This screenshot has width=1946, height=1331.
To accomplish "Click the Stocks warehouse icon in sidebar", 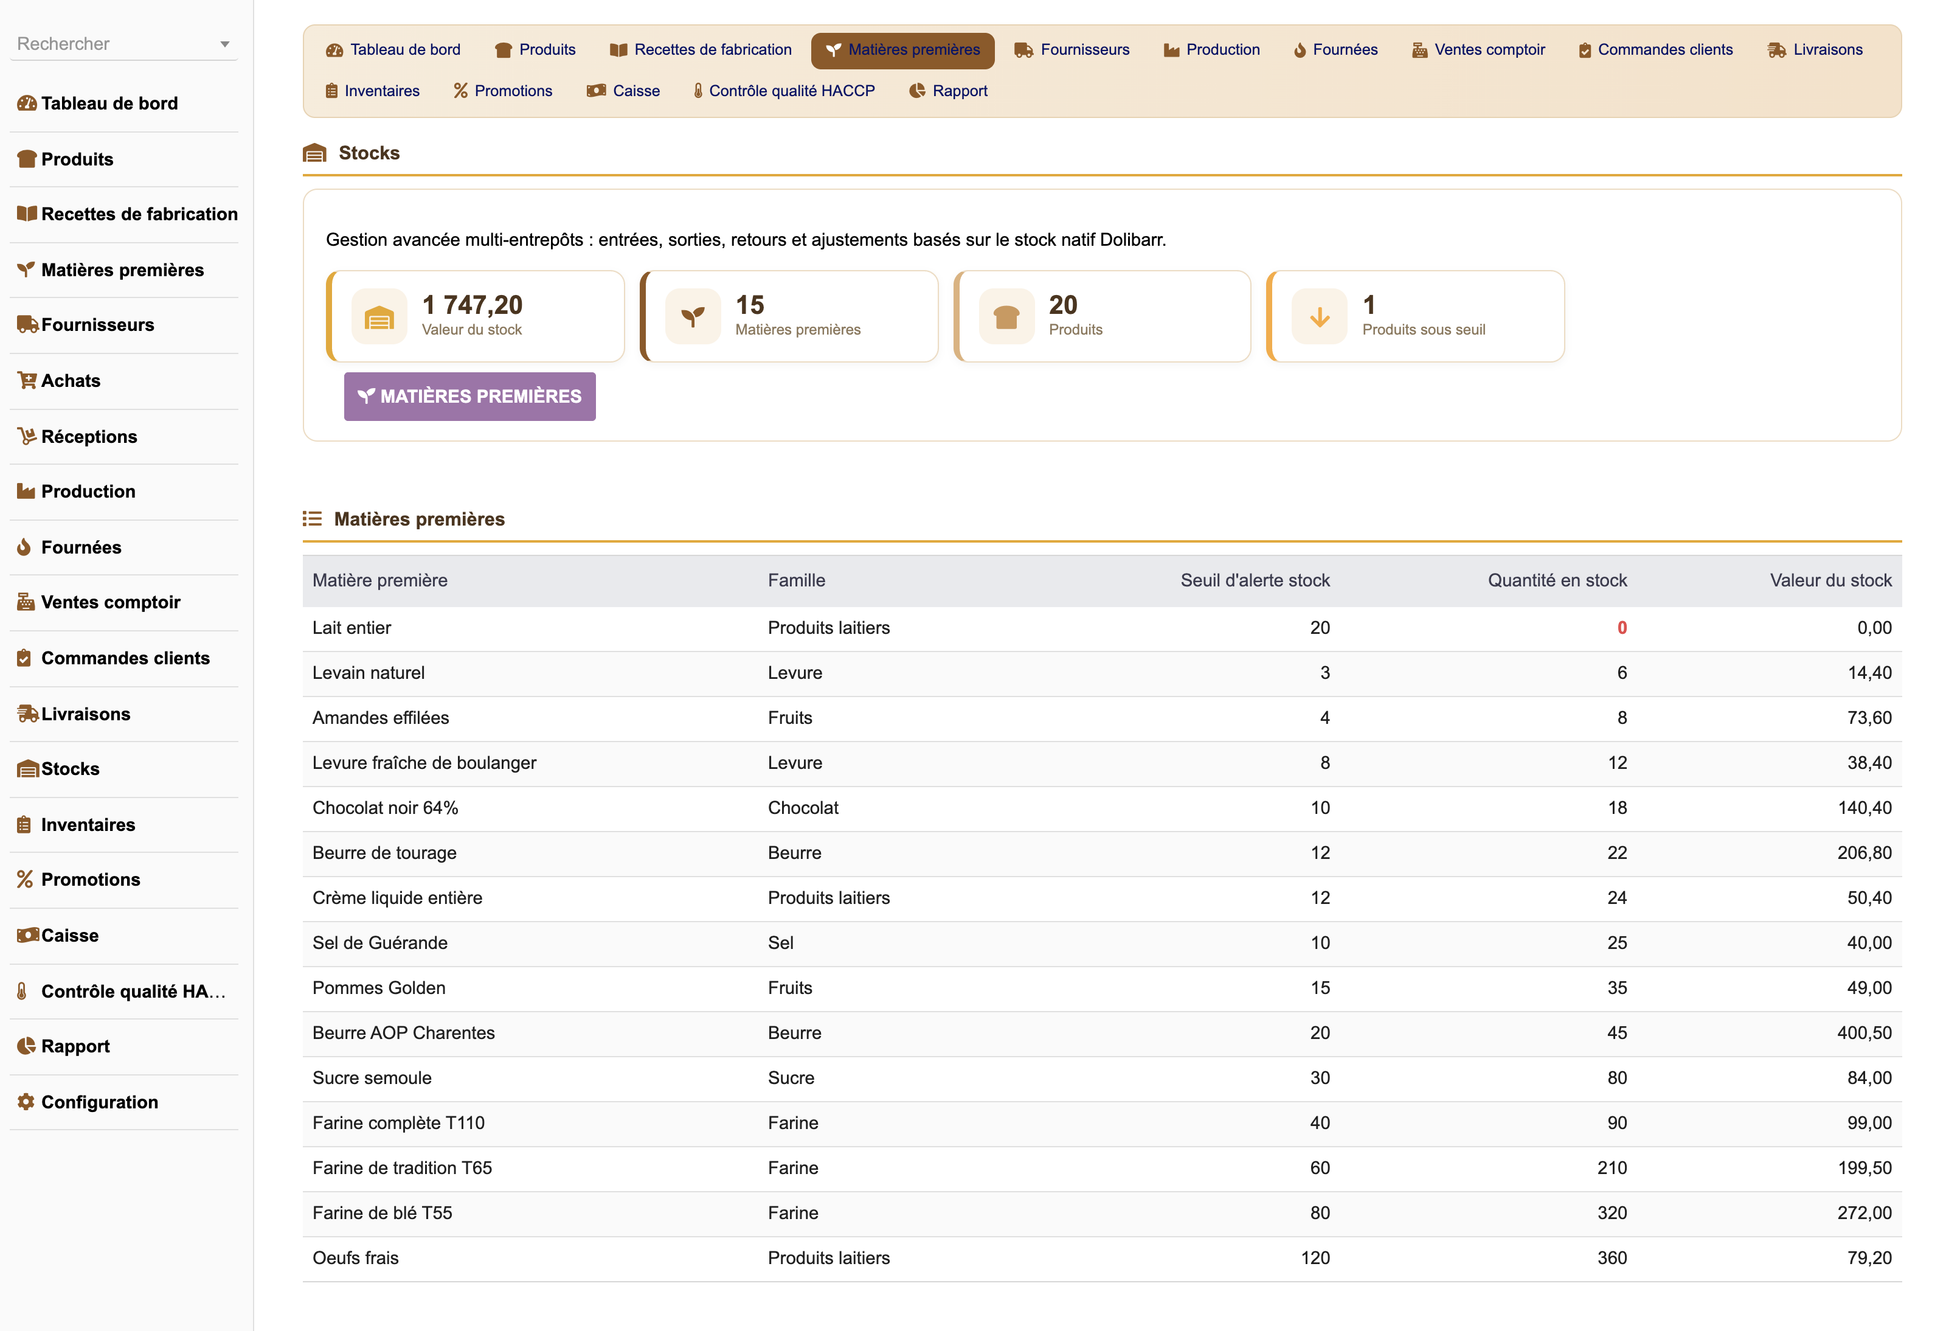I will [28, 769].
